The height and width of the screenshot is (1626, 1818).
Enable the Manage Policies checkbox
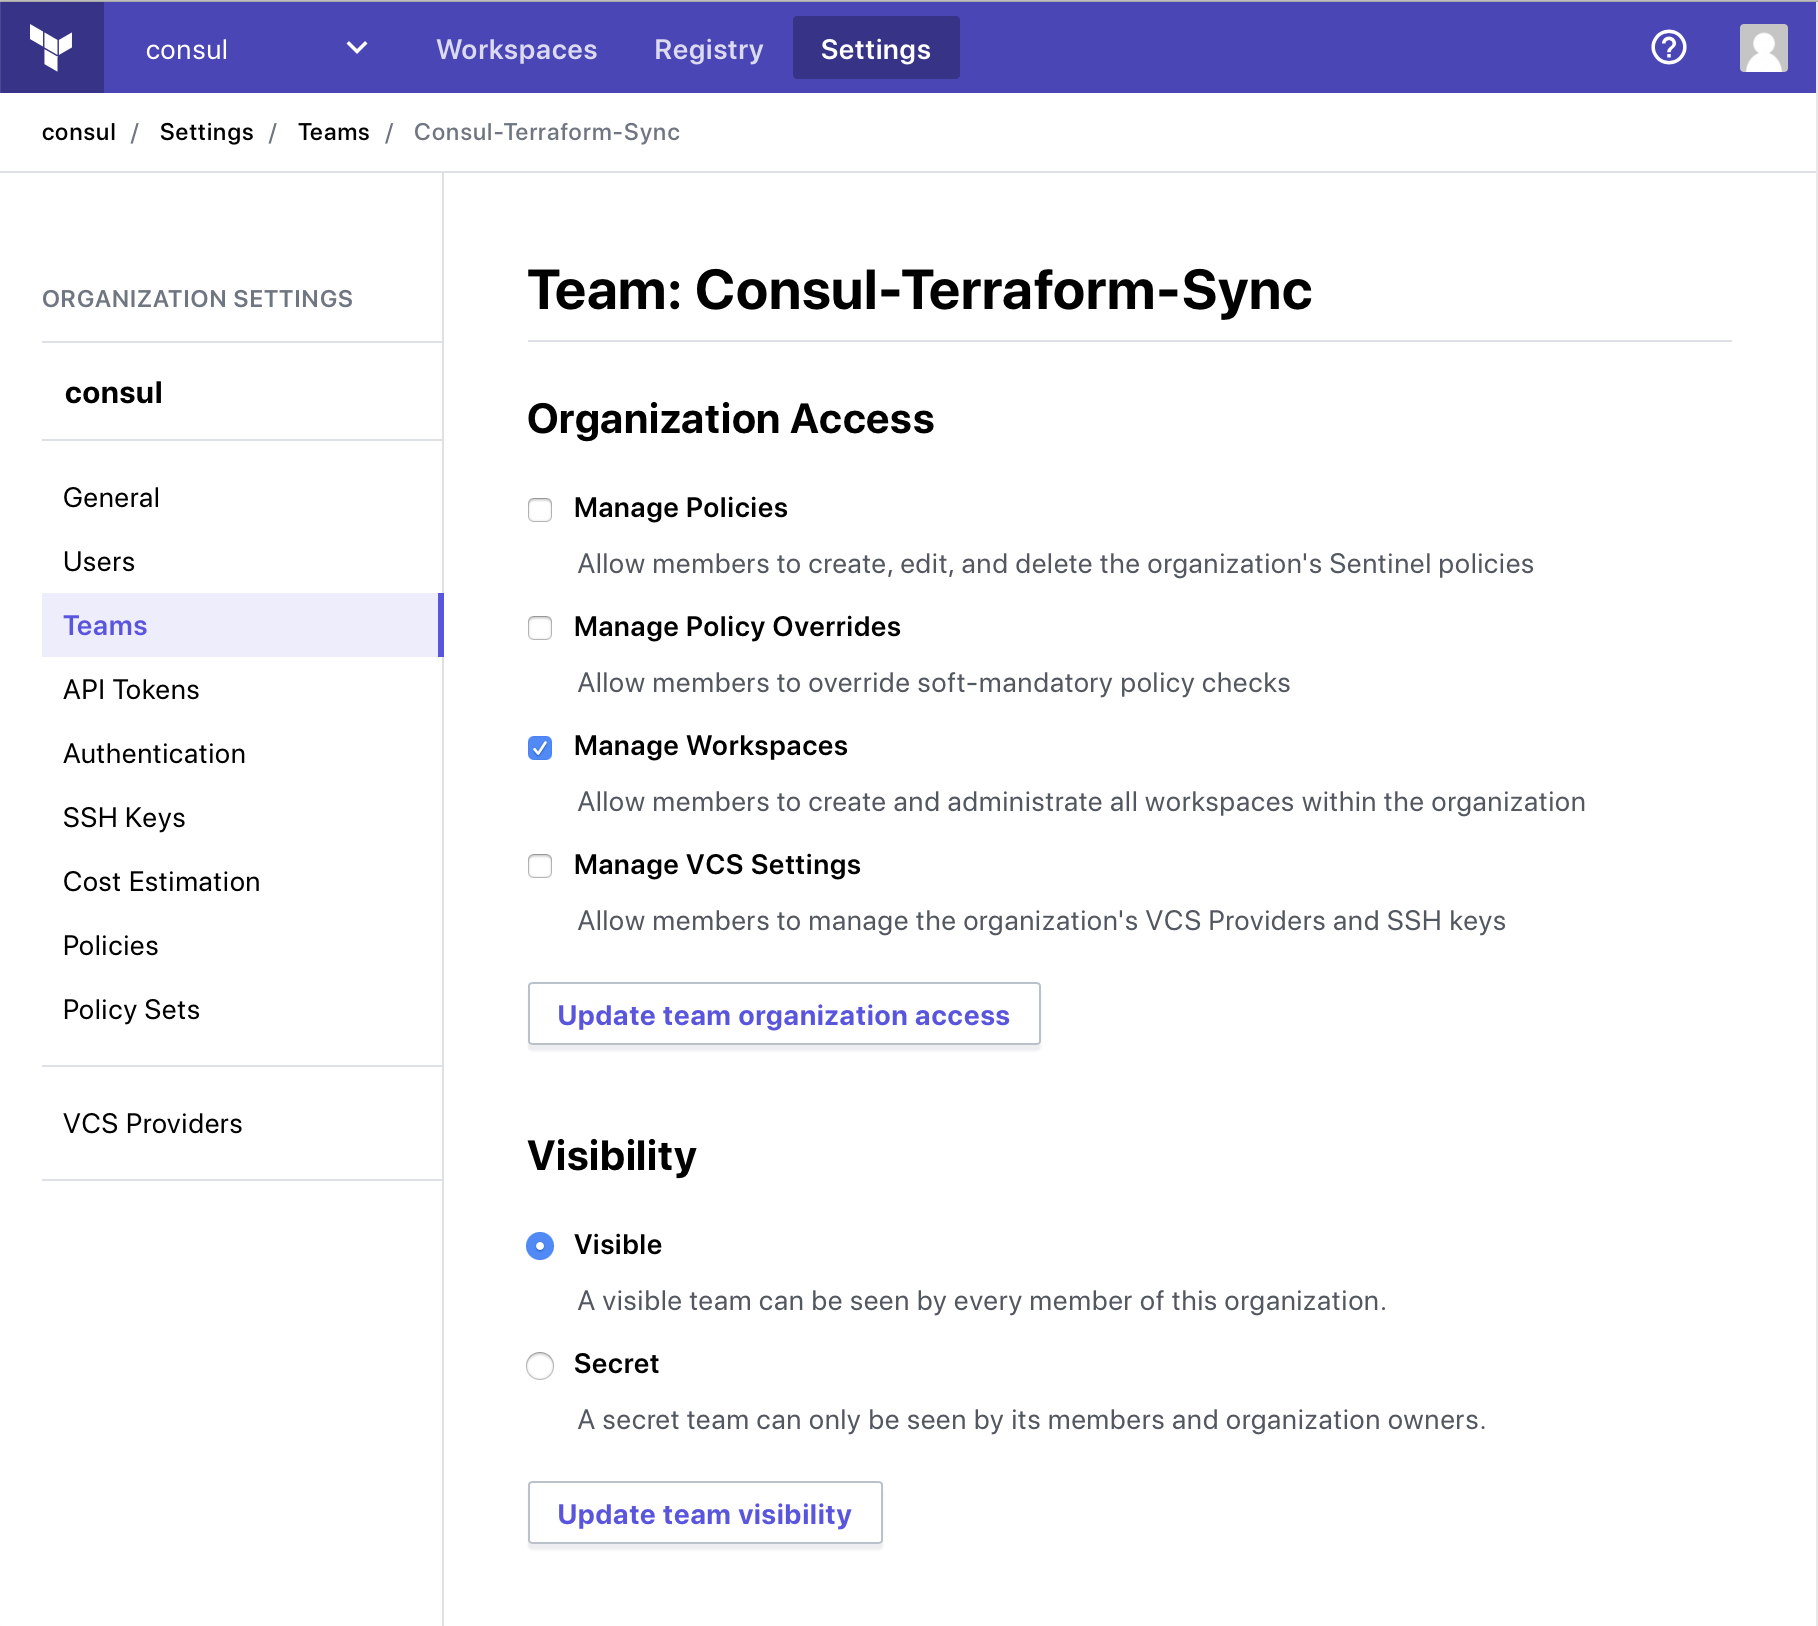[540, 510]
